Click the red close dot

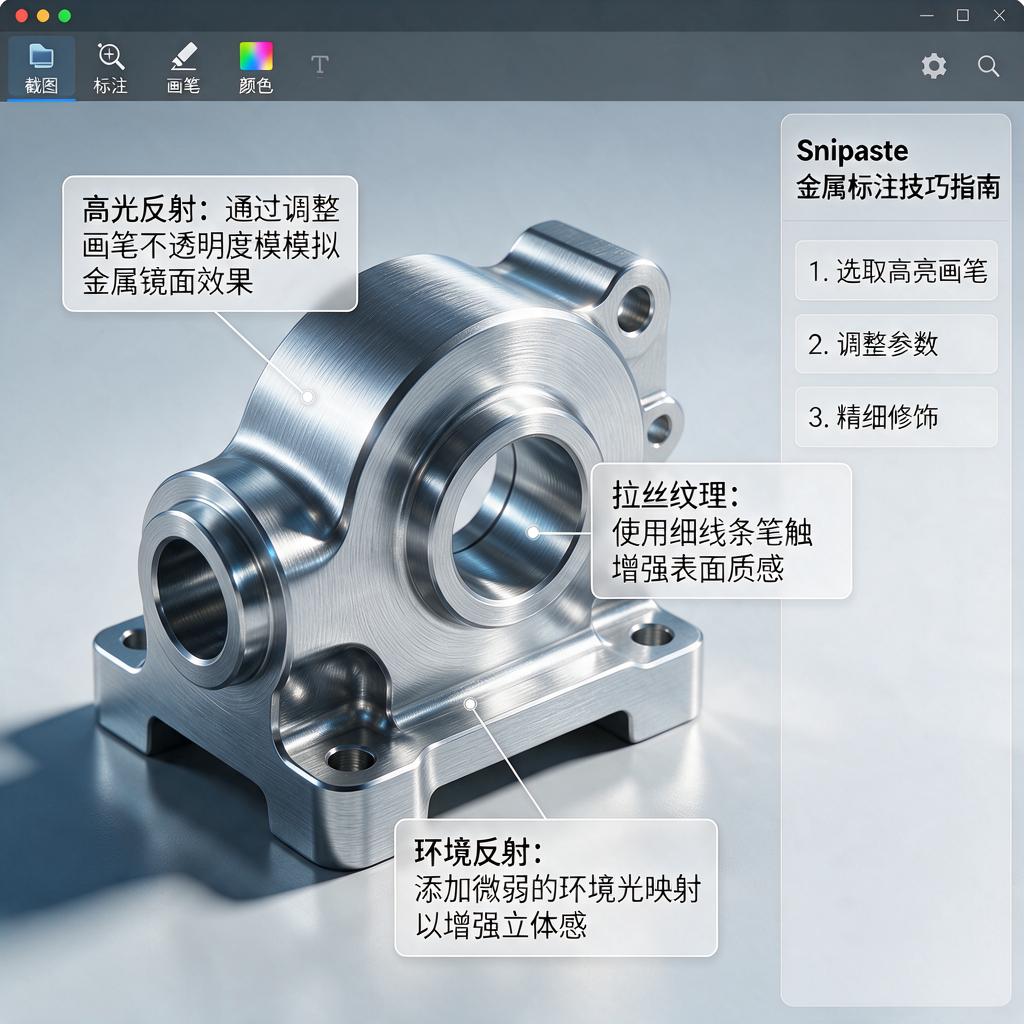[22, 16]
